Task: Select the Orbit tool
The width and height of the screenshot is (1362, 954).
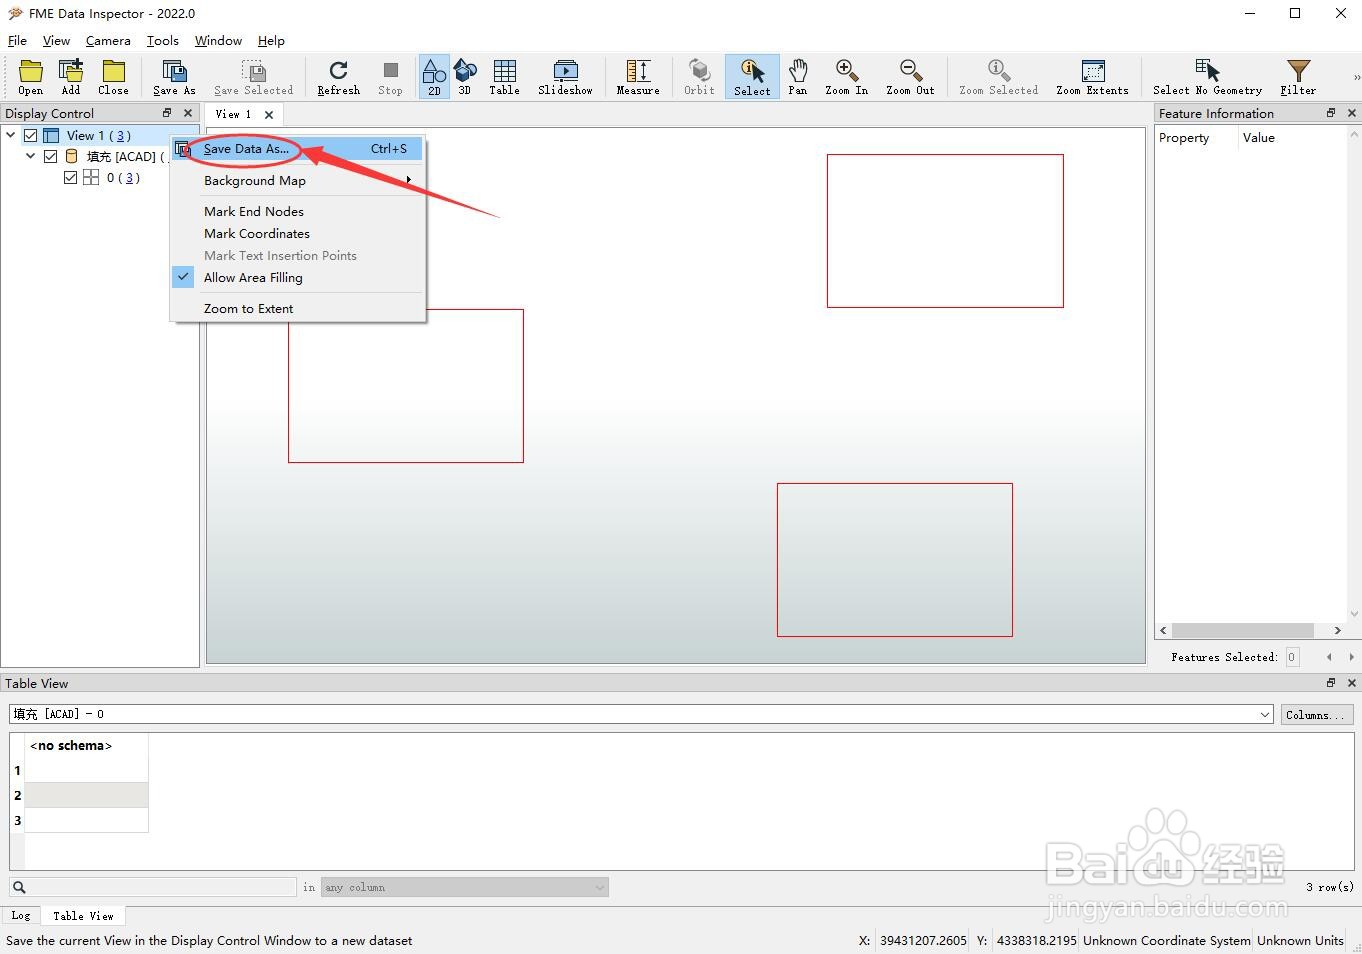Action: pos(699,77)
